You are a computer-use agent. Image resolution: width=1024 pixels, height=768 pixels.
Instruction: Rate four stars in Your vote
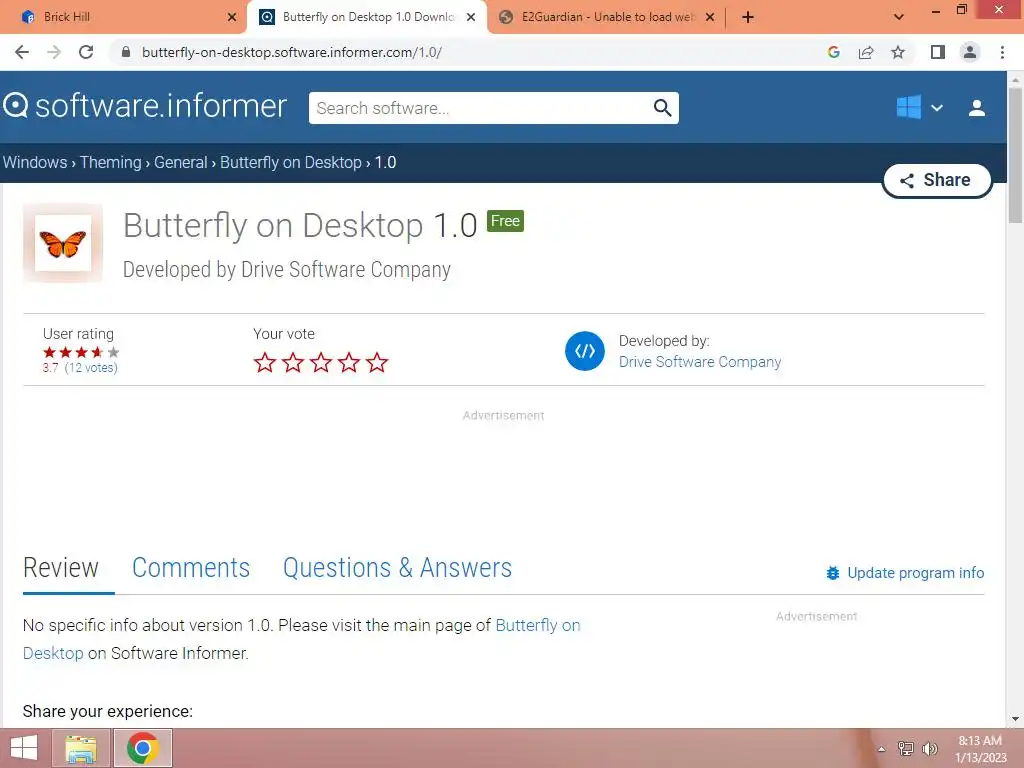click(349, 362)
